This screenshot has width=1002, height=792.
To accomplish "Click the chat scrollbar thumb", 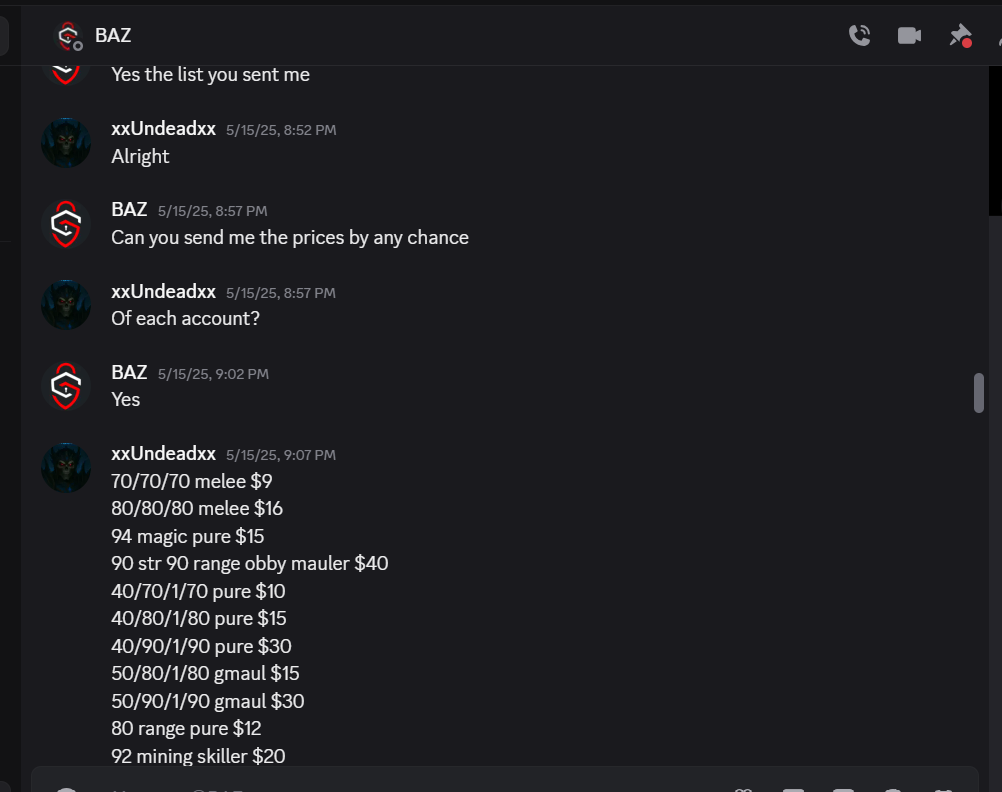I will 978,393.
